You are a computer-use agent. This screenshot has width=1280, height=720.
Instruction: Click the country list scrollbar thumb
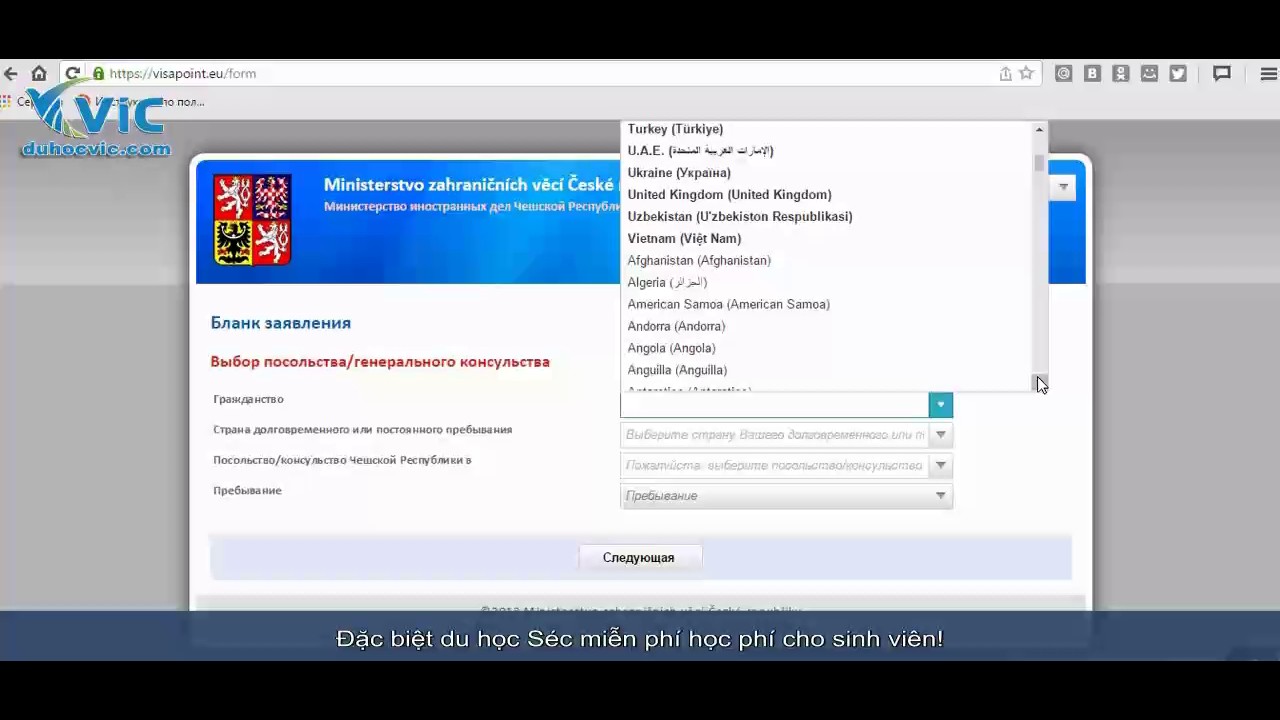pyautogui.click(x=1039, y=163)
